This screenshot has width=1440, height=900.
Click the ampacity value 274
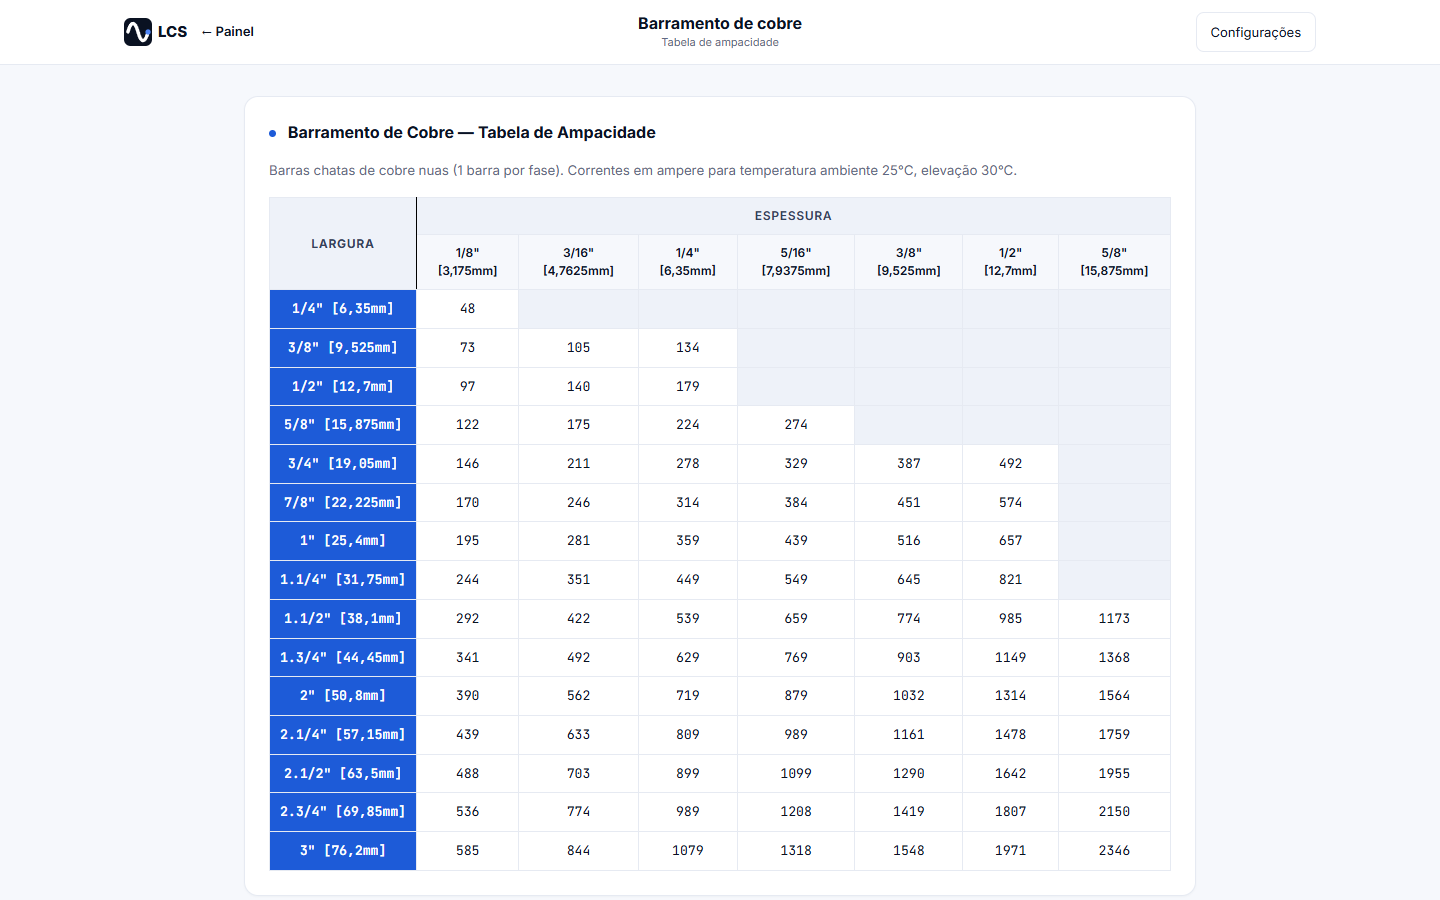796,425
